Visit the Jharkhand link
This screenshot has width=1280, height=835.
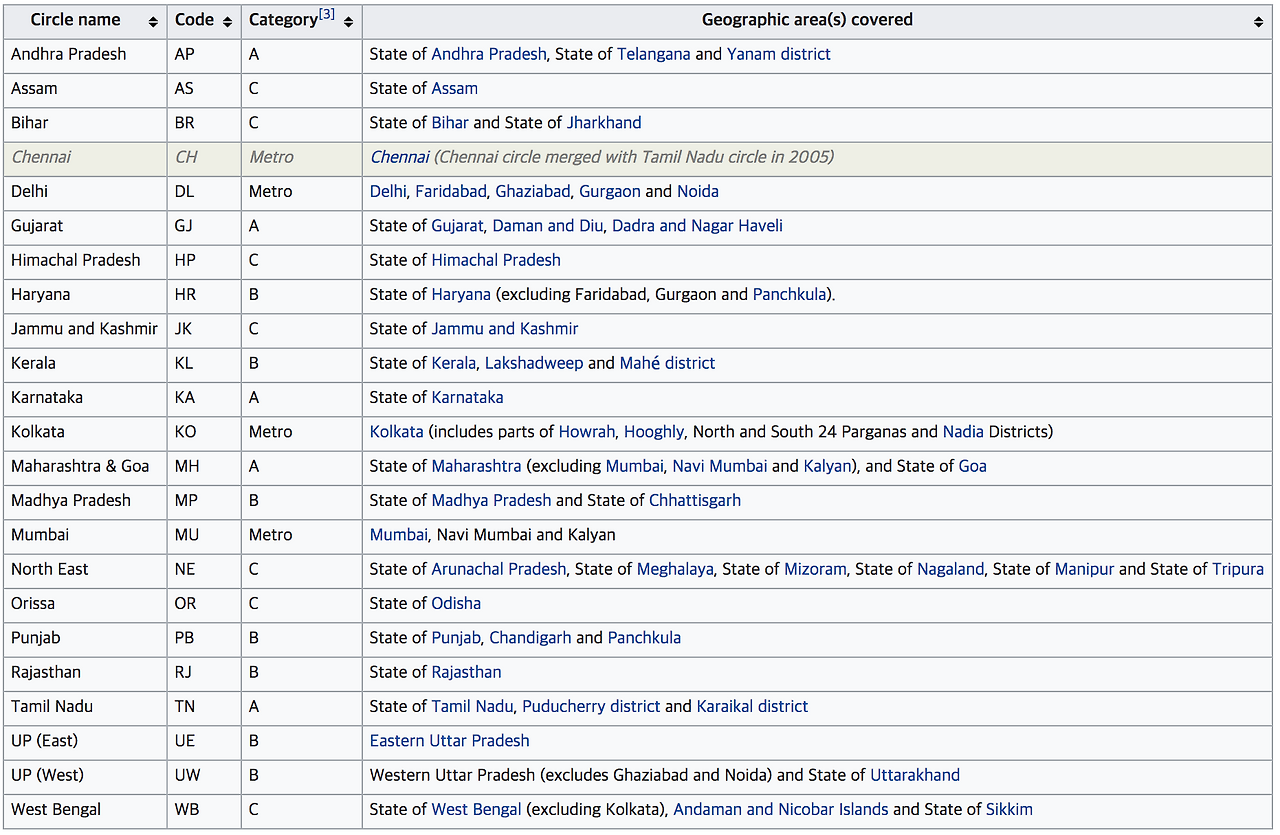pyautogui.click(x=604, y=123)
